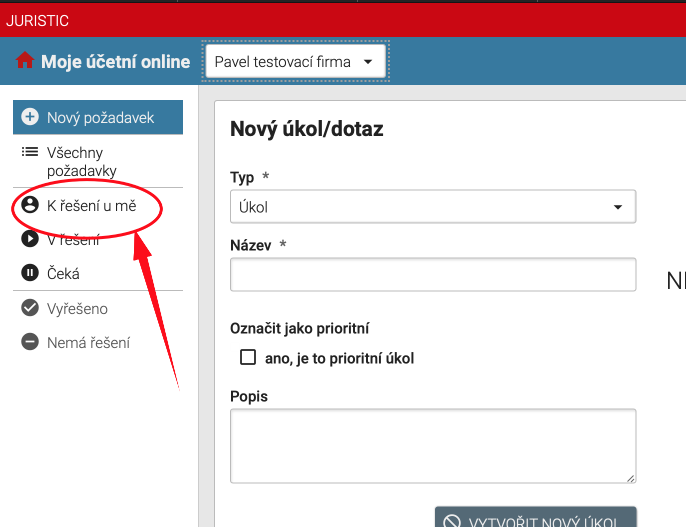Click the checkmark icon beside Vyřešeno
The height and width of the screenshot is (527, 686).
[x=30, y=308]
